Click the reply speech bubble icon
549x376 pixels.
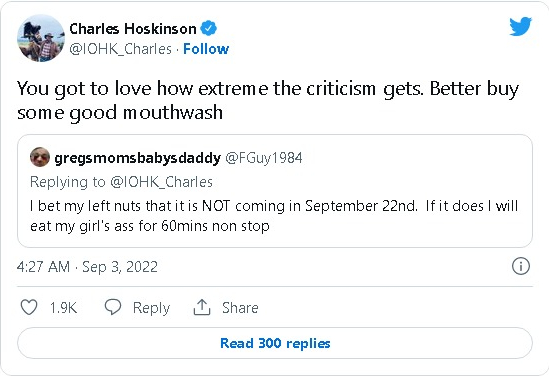pyautogui.click(x=113, y=307)
